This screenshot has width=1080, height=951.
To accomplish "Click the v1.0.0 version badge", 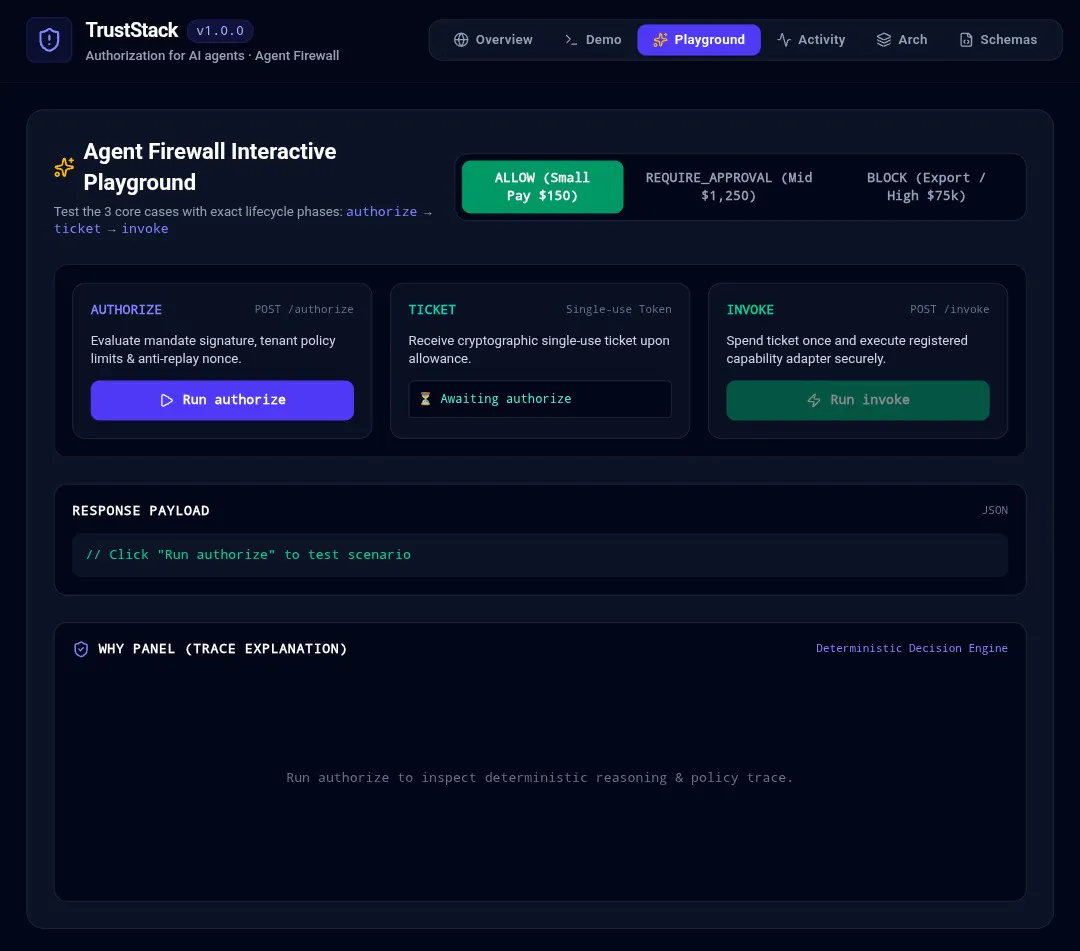I will click(x=220, y=31).
